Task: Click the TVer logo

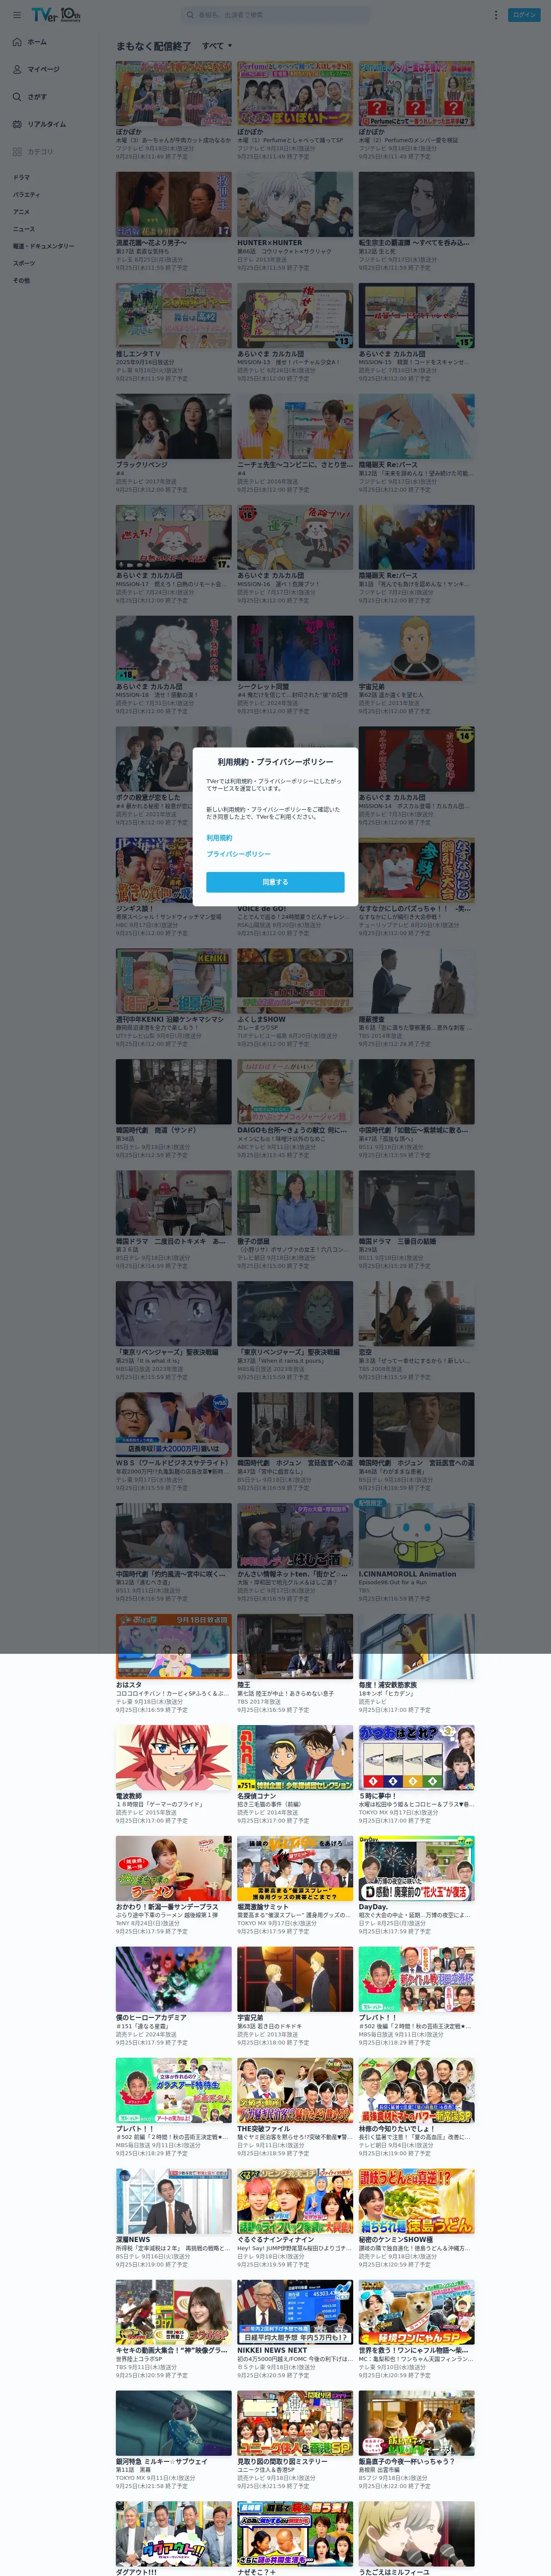Action: coord(56,15)
